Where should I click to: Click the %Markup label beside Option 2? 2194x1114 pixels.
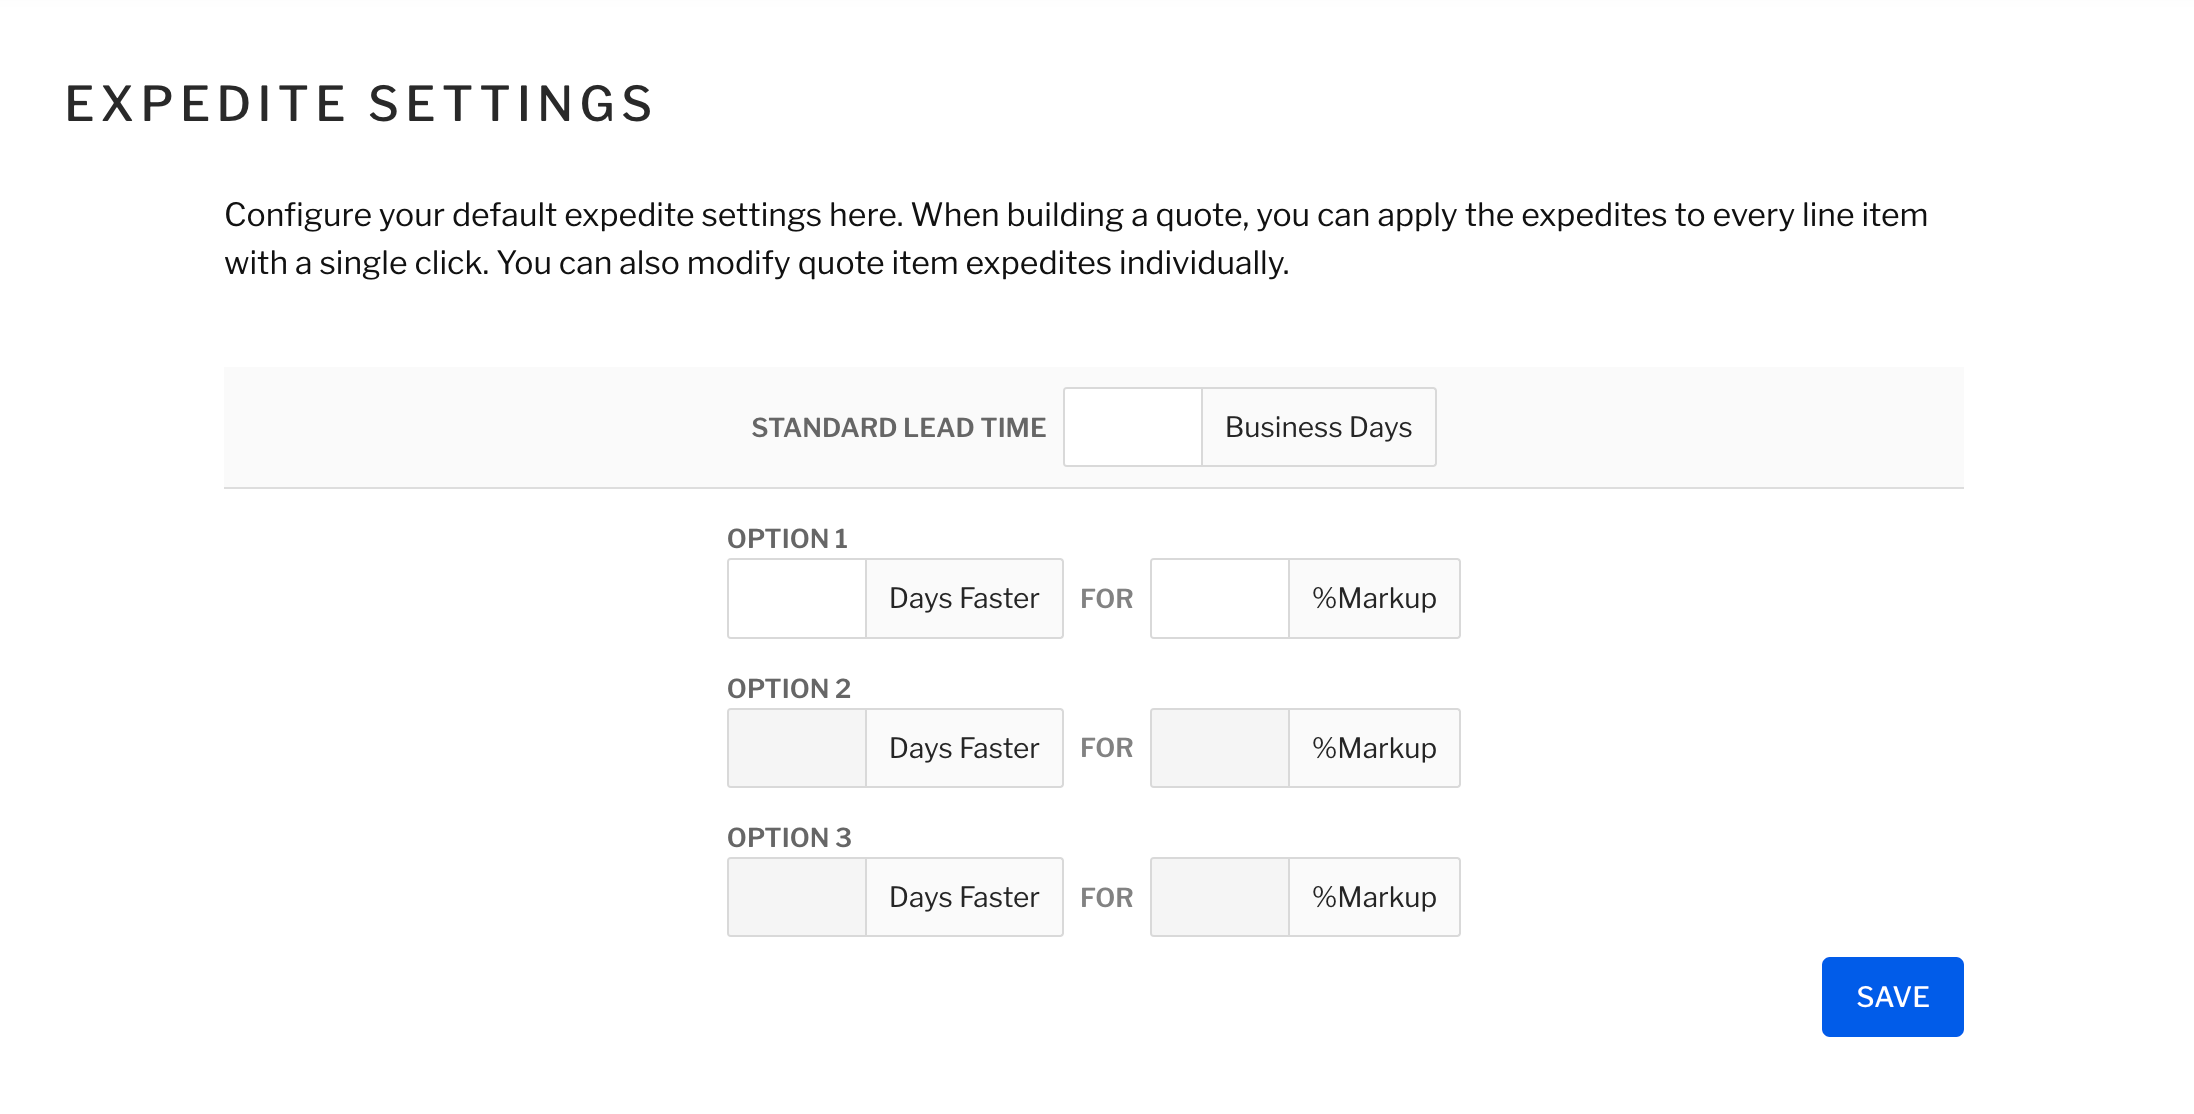click(1374, 747)
